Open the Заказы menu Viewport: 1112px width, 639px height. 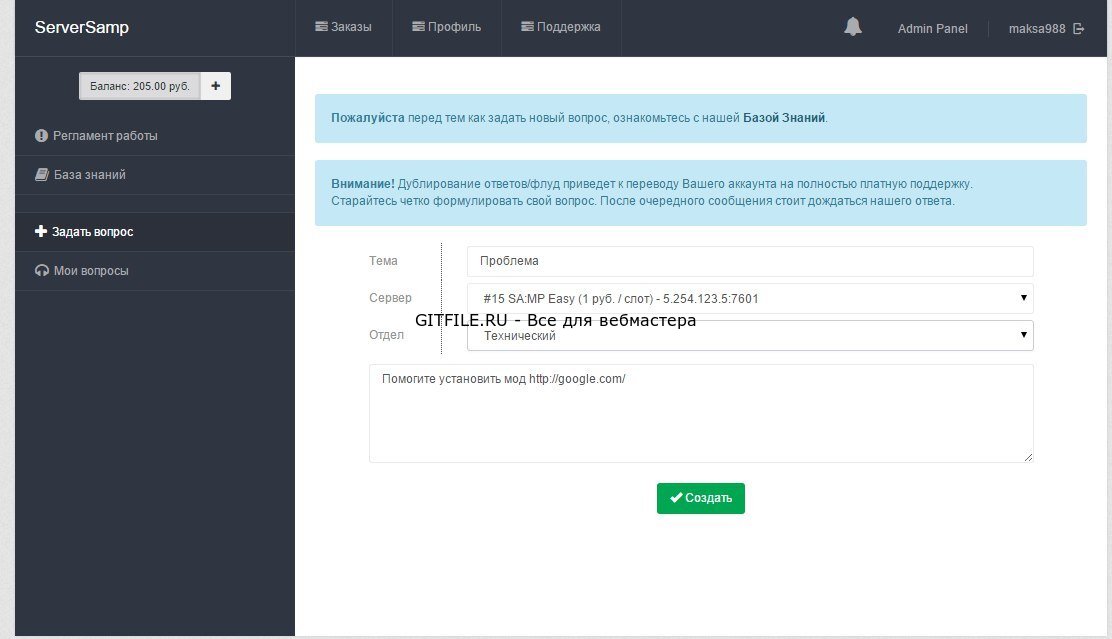coord(343,27)
